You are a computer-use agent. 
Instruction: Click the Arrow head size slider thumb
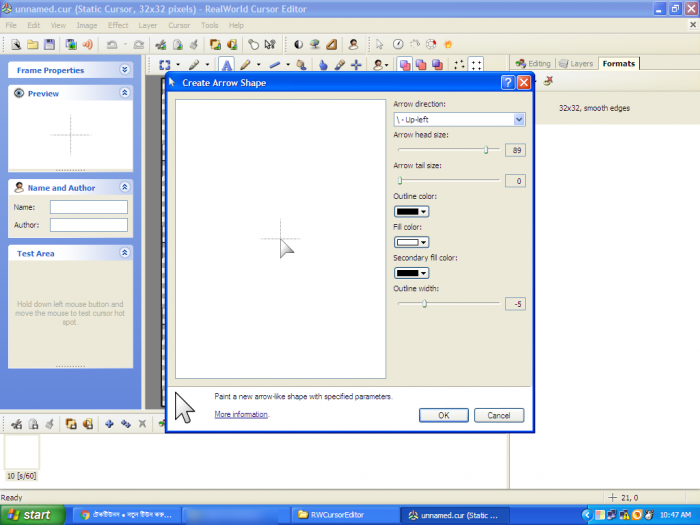pos(486,150)
